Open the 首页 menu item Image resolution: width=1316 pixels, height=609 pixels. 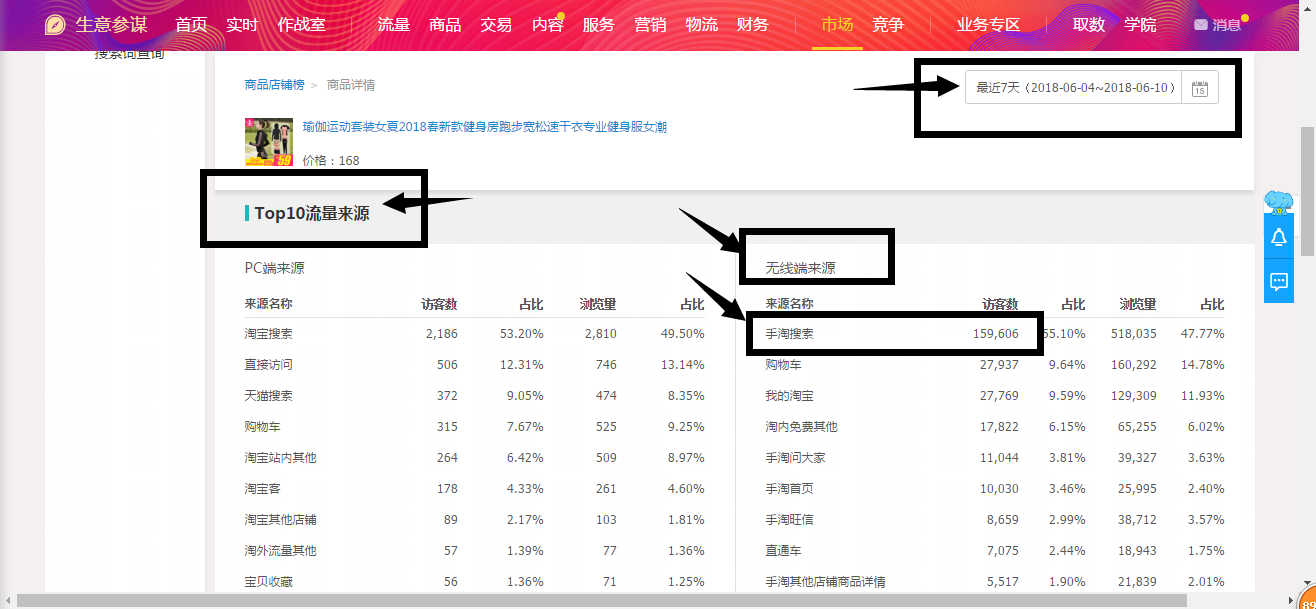click(191, 25)
